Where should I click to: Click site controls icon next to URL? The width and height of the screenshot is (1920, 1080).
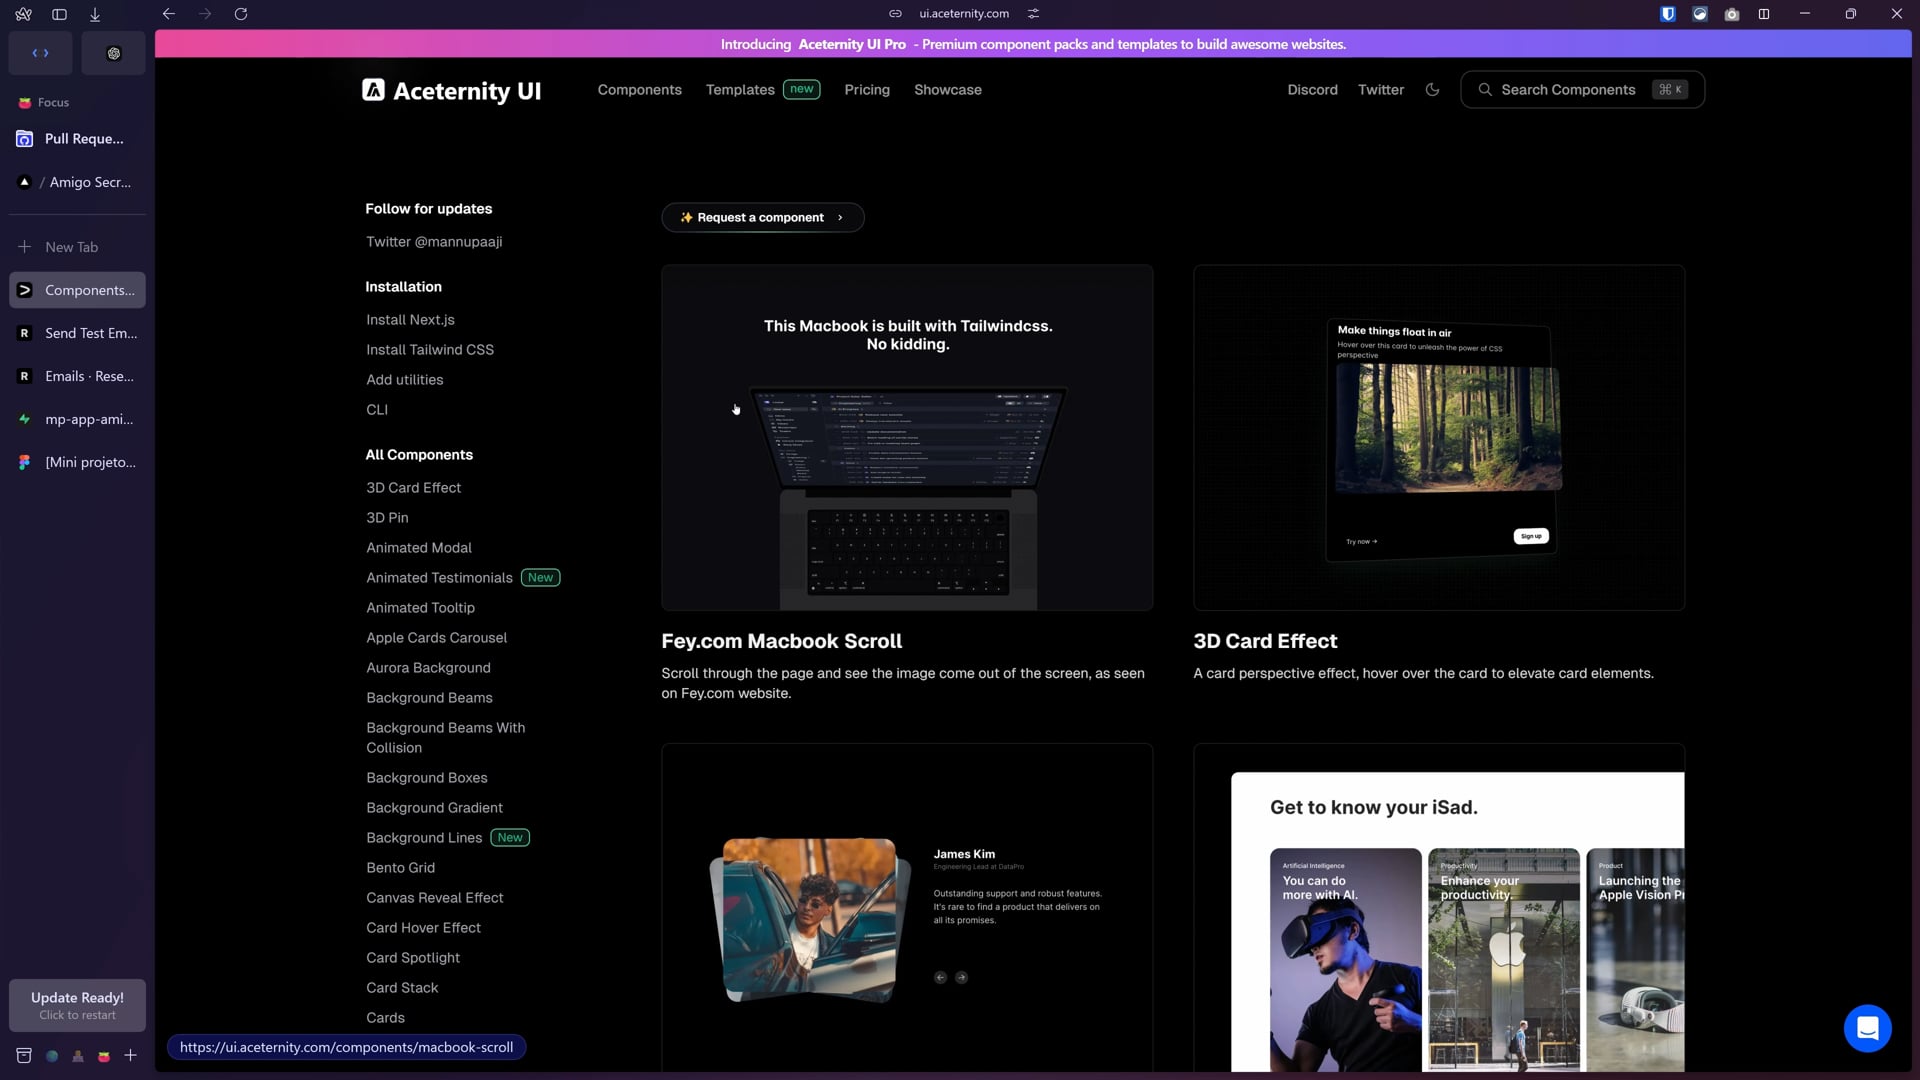[1034, 14]
